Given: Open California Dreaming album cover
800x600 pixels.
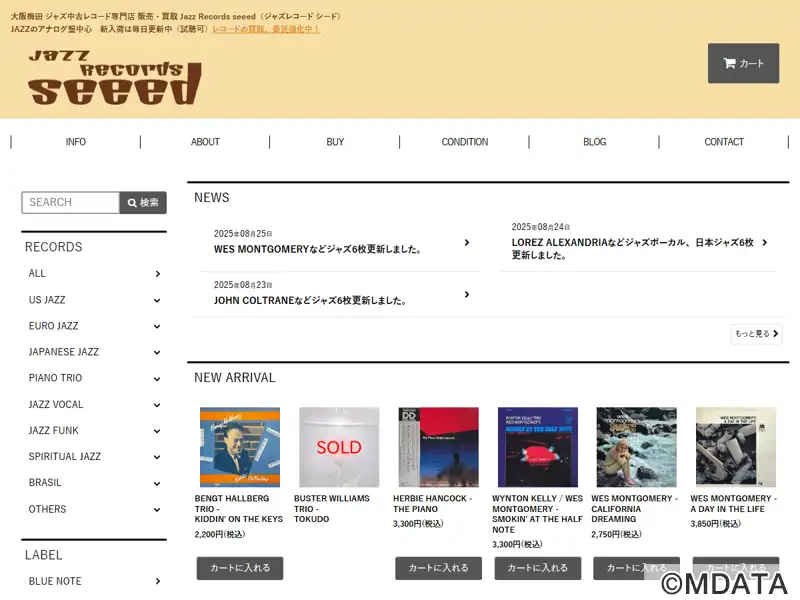Looking at the screenshot, I should [637, 447].
